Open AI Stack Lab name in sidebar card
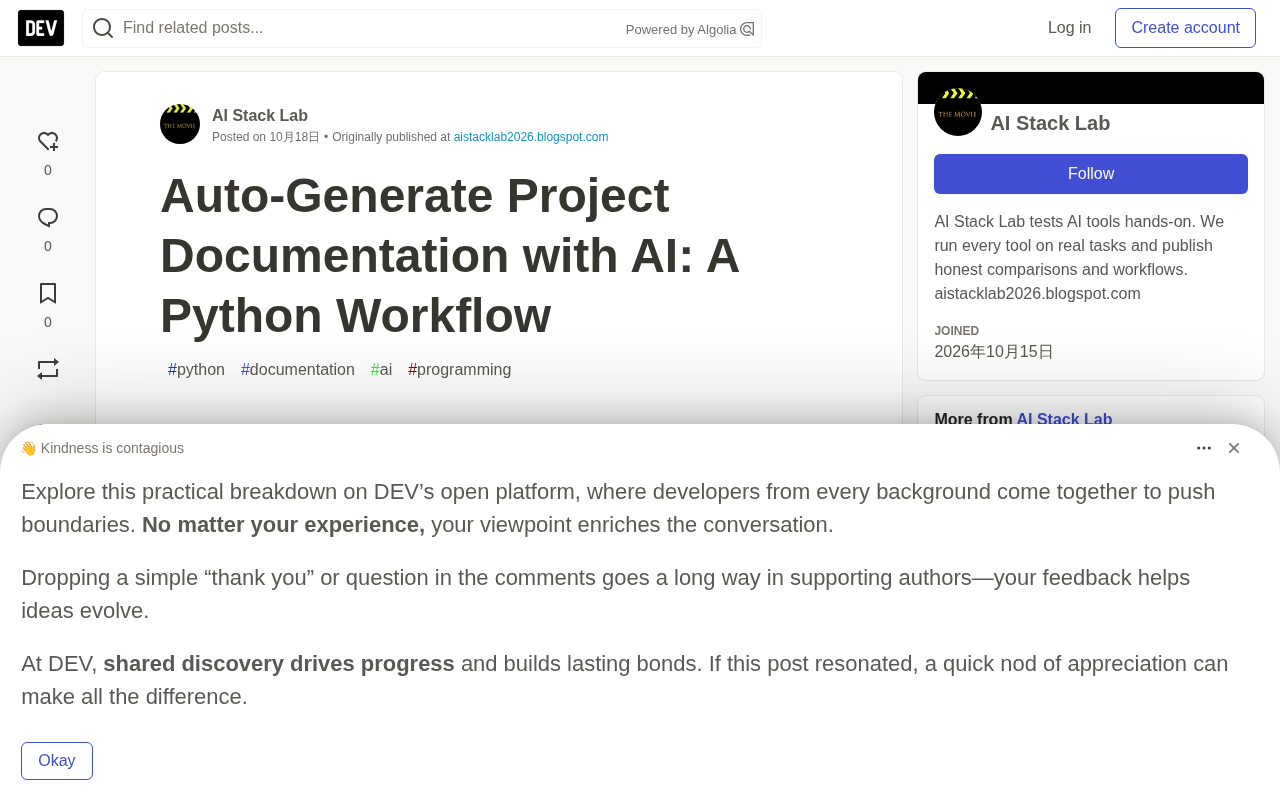The image size is (1280, 800). (x=1050, y=123)
